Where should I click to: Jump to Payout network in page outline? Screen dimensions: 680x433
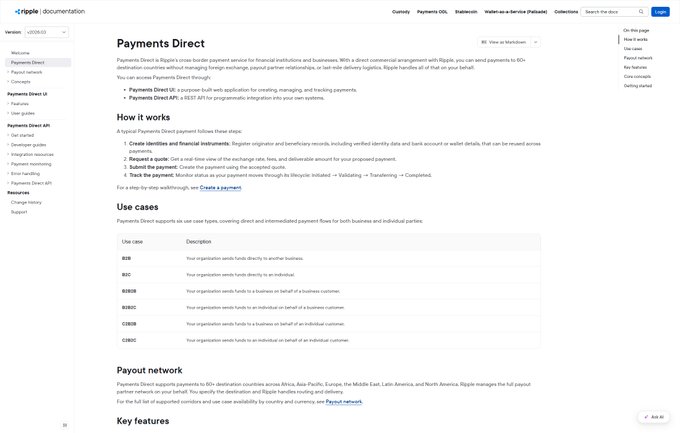(638, 58)
